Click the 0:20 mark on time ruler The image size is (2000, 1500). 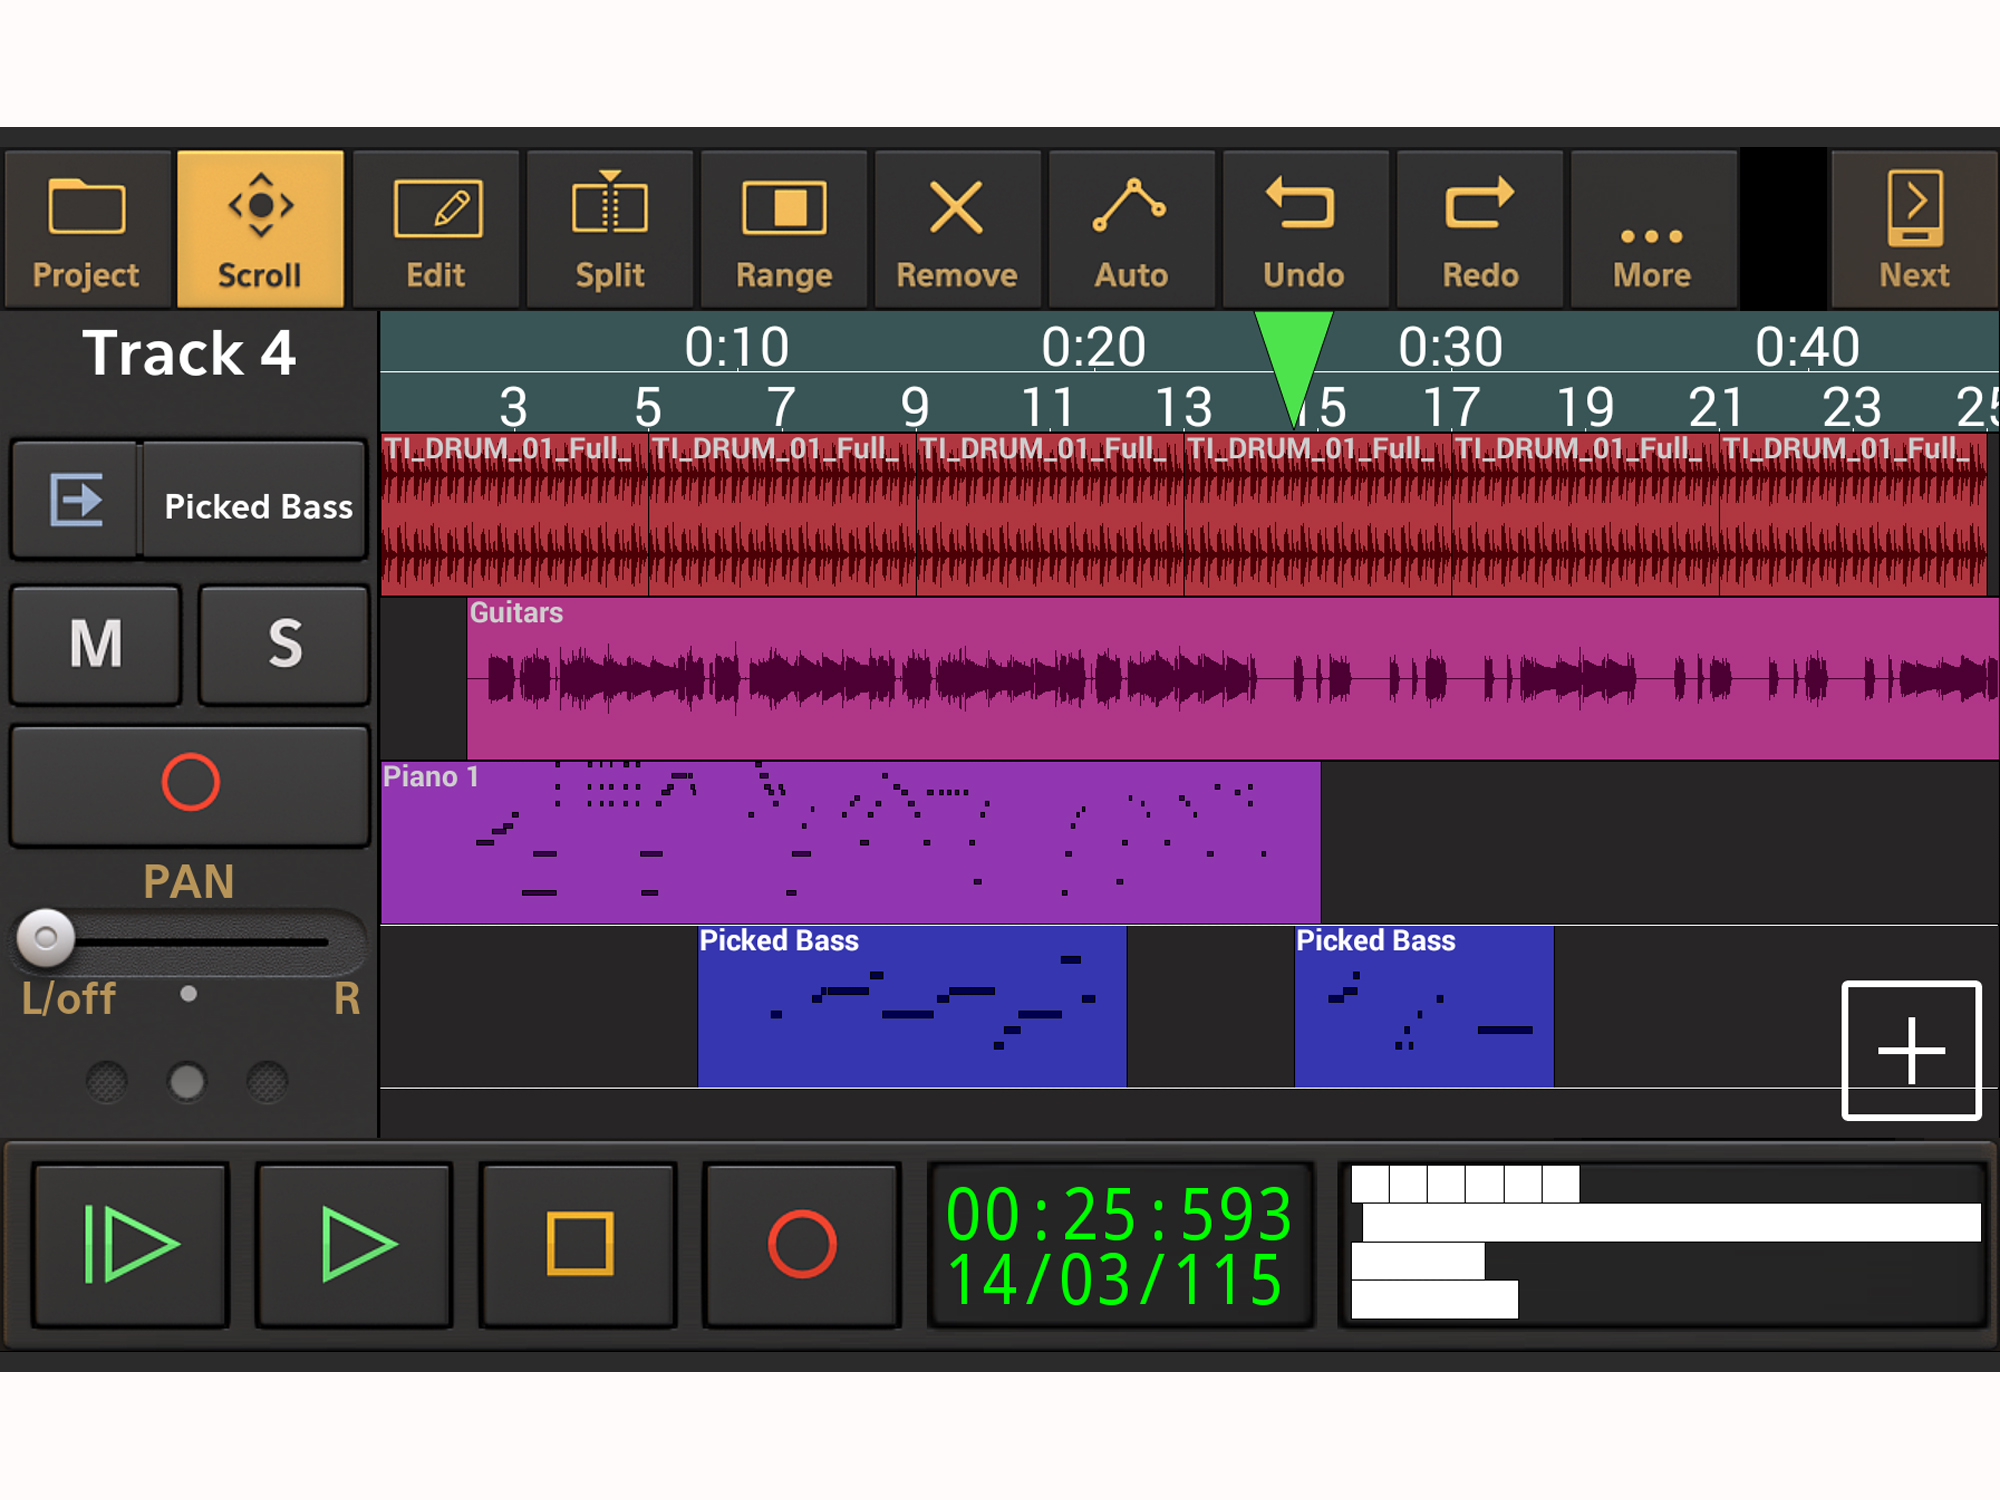click(1093, 347)
